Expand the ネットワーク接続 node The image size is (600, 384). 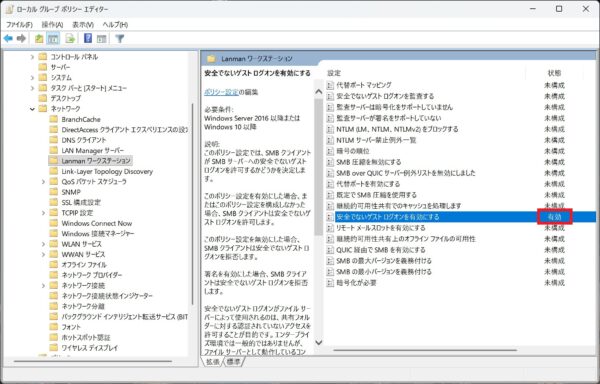(43, 286)
